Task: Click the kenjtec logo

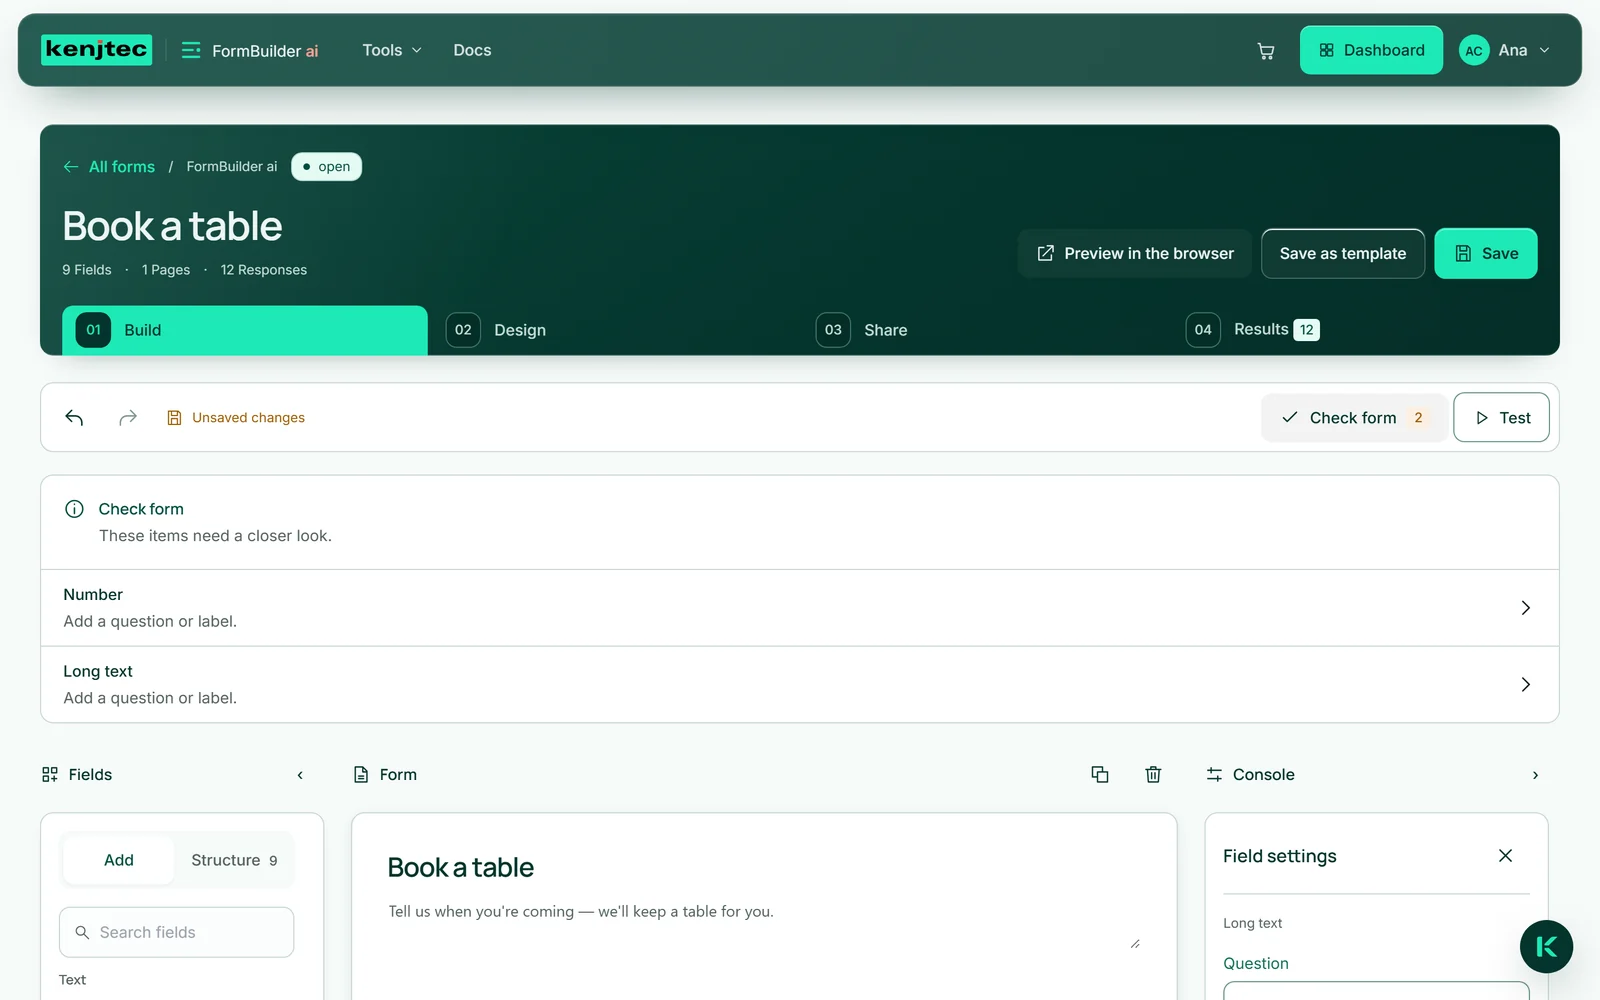Action: (97, 50)
